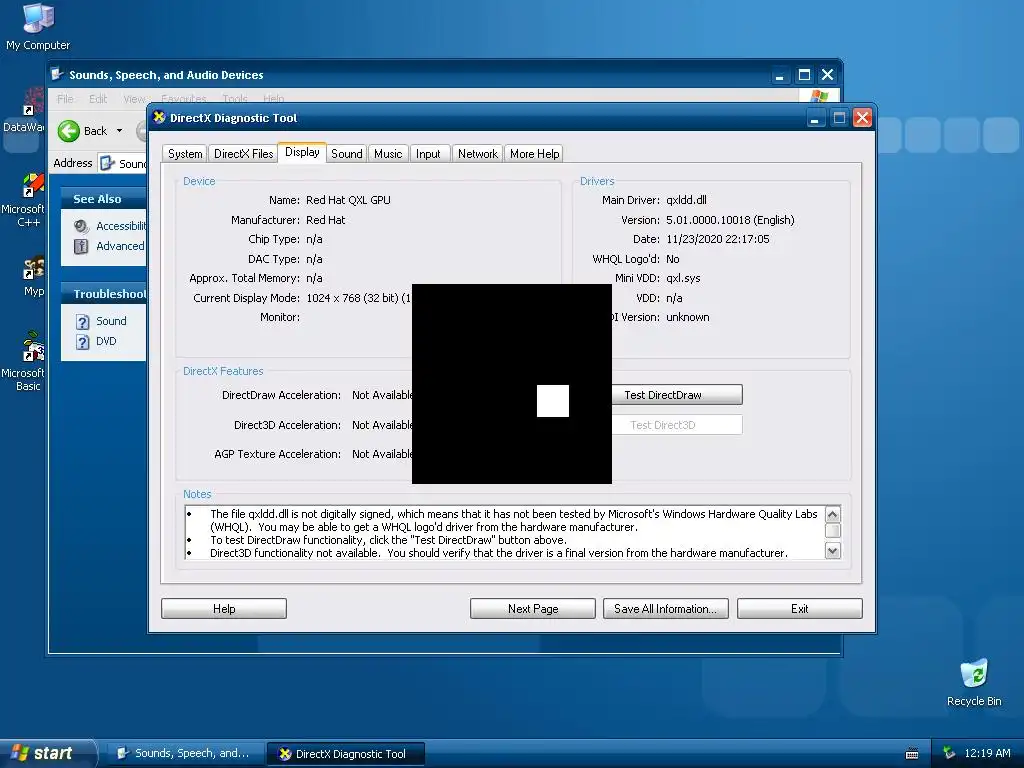Click the Test DirectDraw button

click(677, 394)
